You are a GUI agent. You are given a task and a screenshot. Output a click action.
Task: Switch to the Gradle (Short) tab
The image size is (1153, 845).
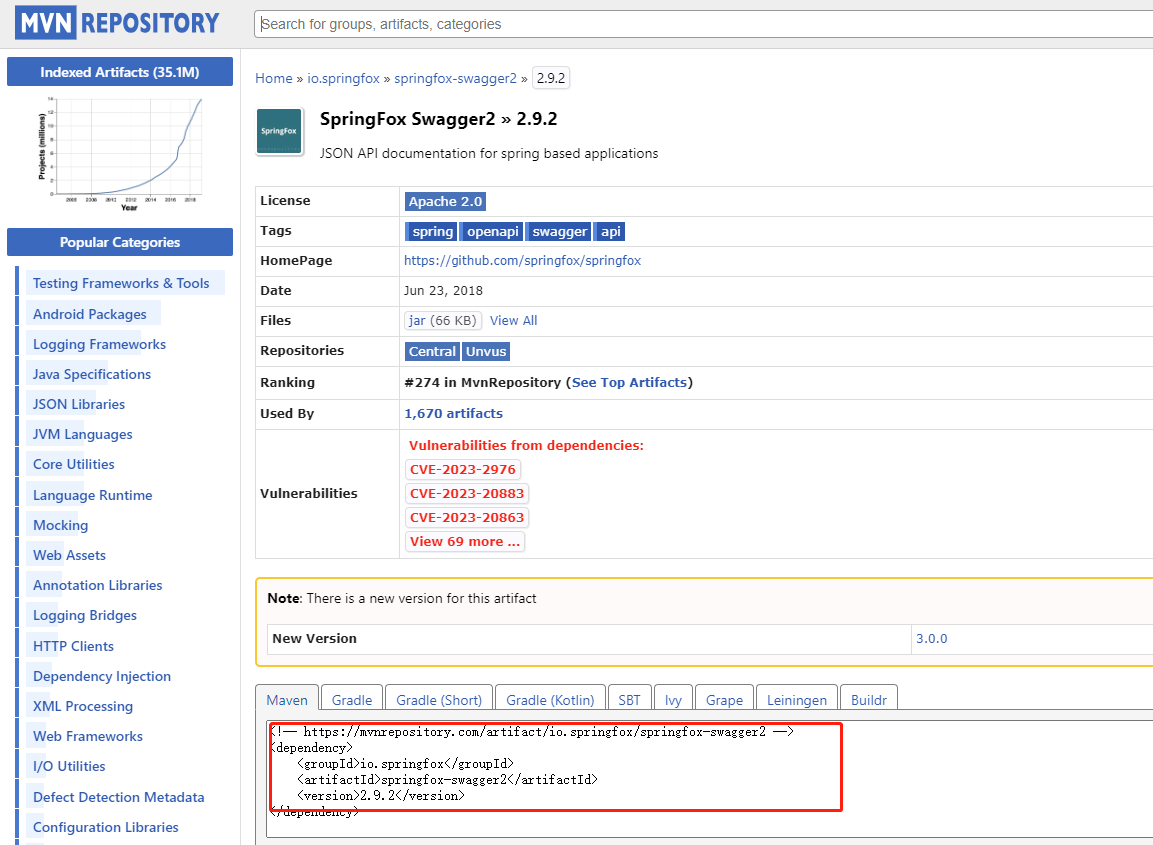tap(439, 699)
